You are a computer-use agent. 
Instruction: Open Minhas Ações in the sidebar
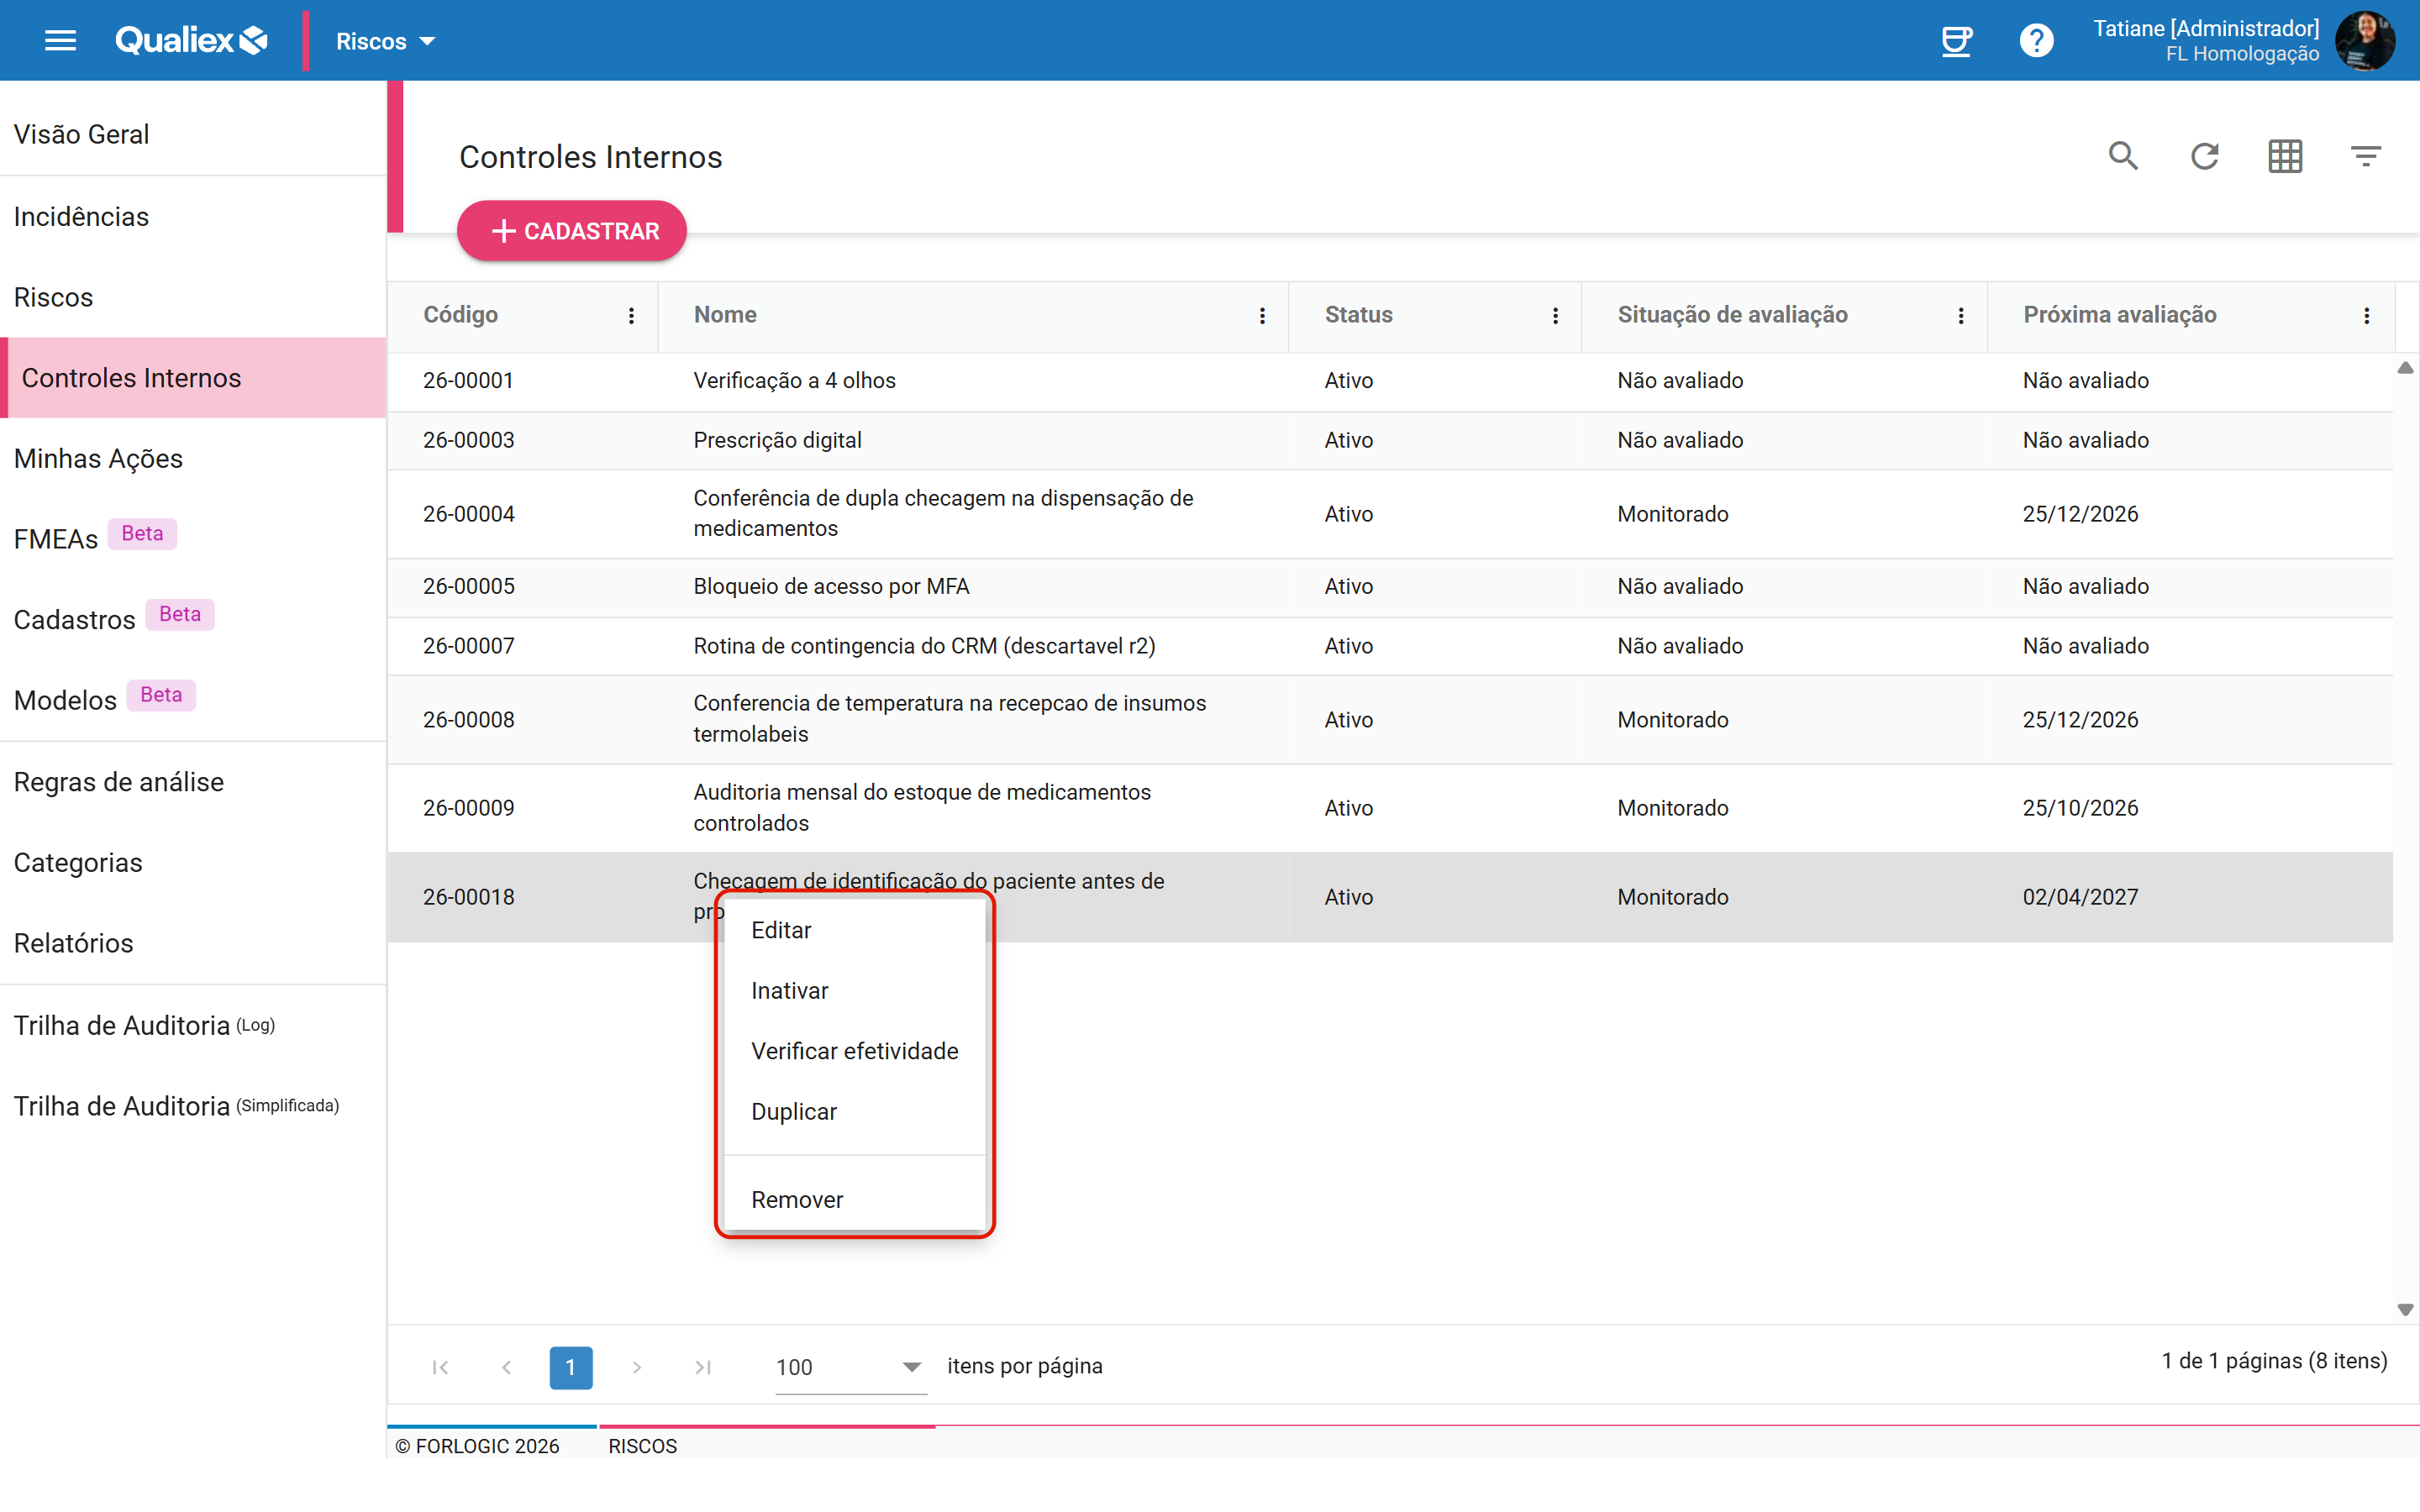193,458
